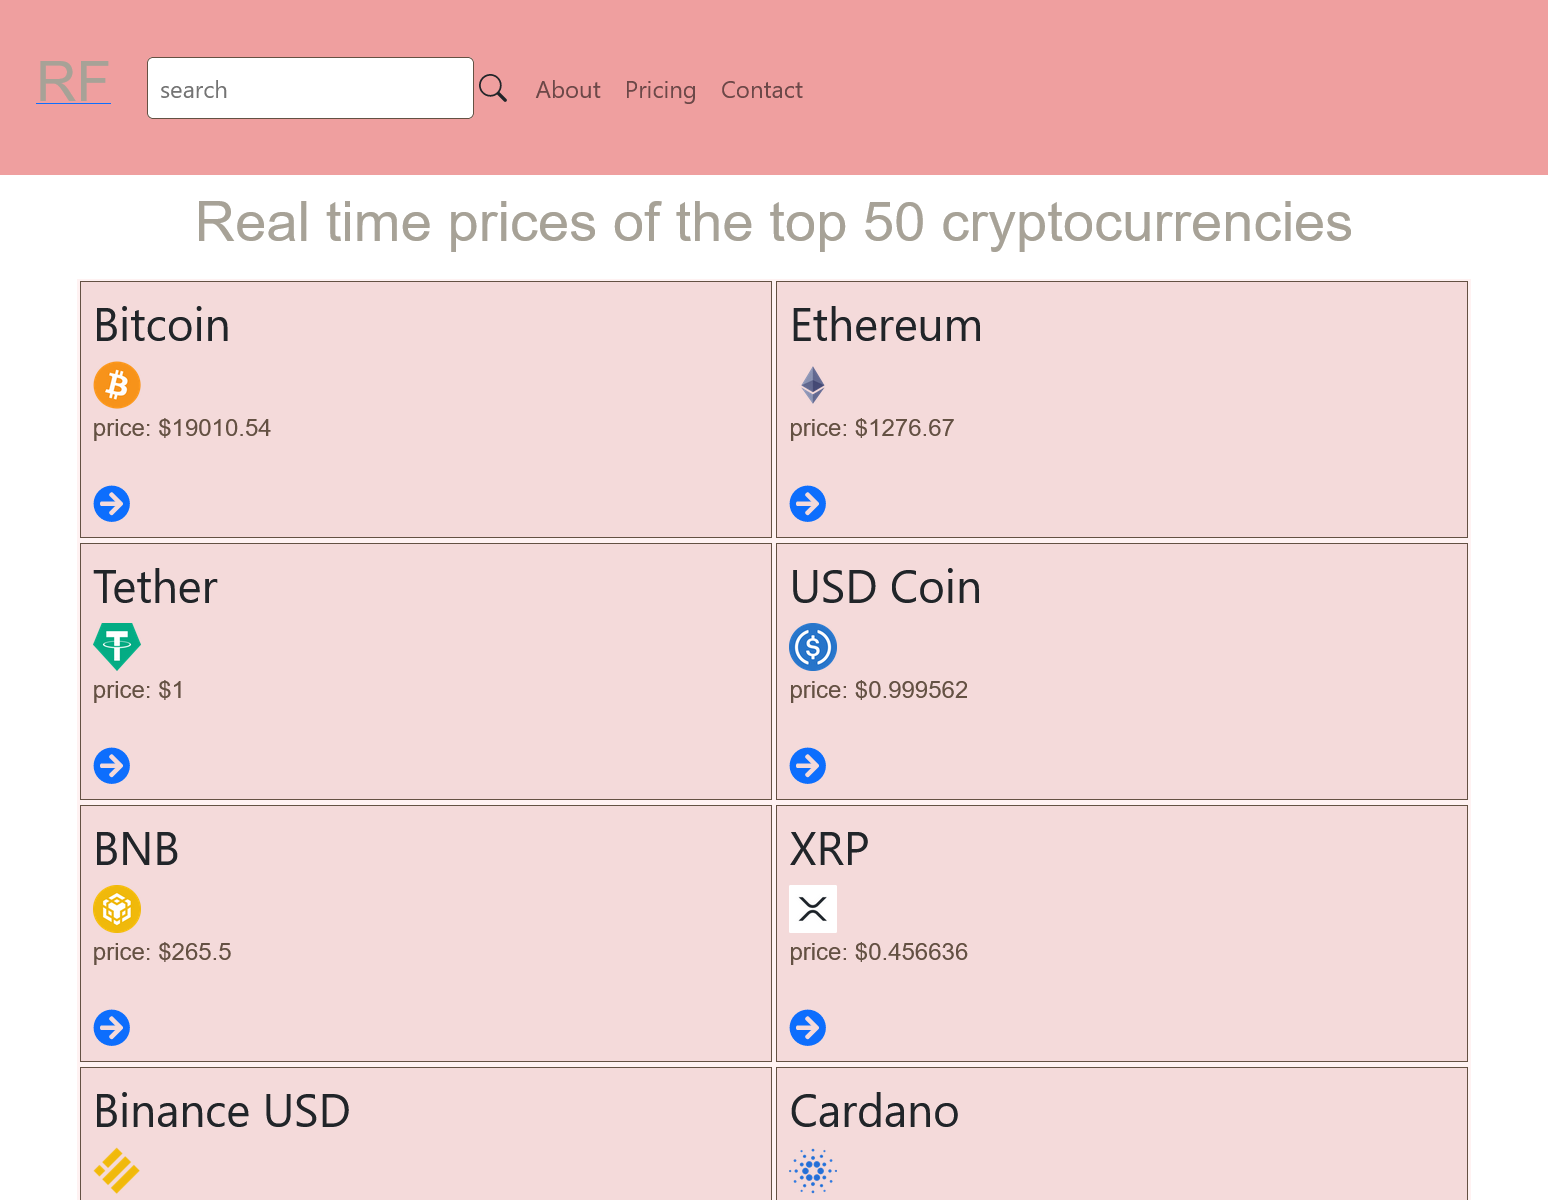
Task: Click the Tether logo icon
Action: click(x=116, y=646)
